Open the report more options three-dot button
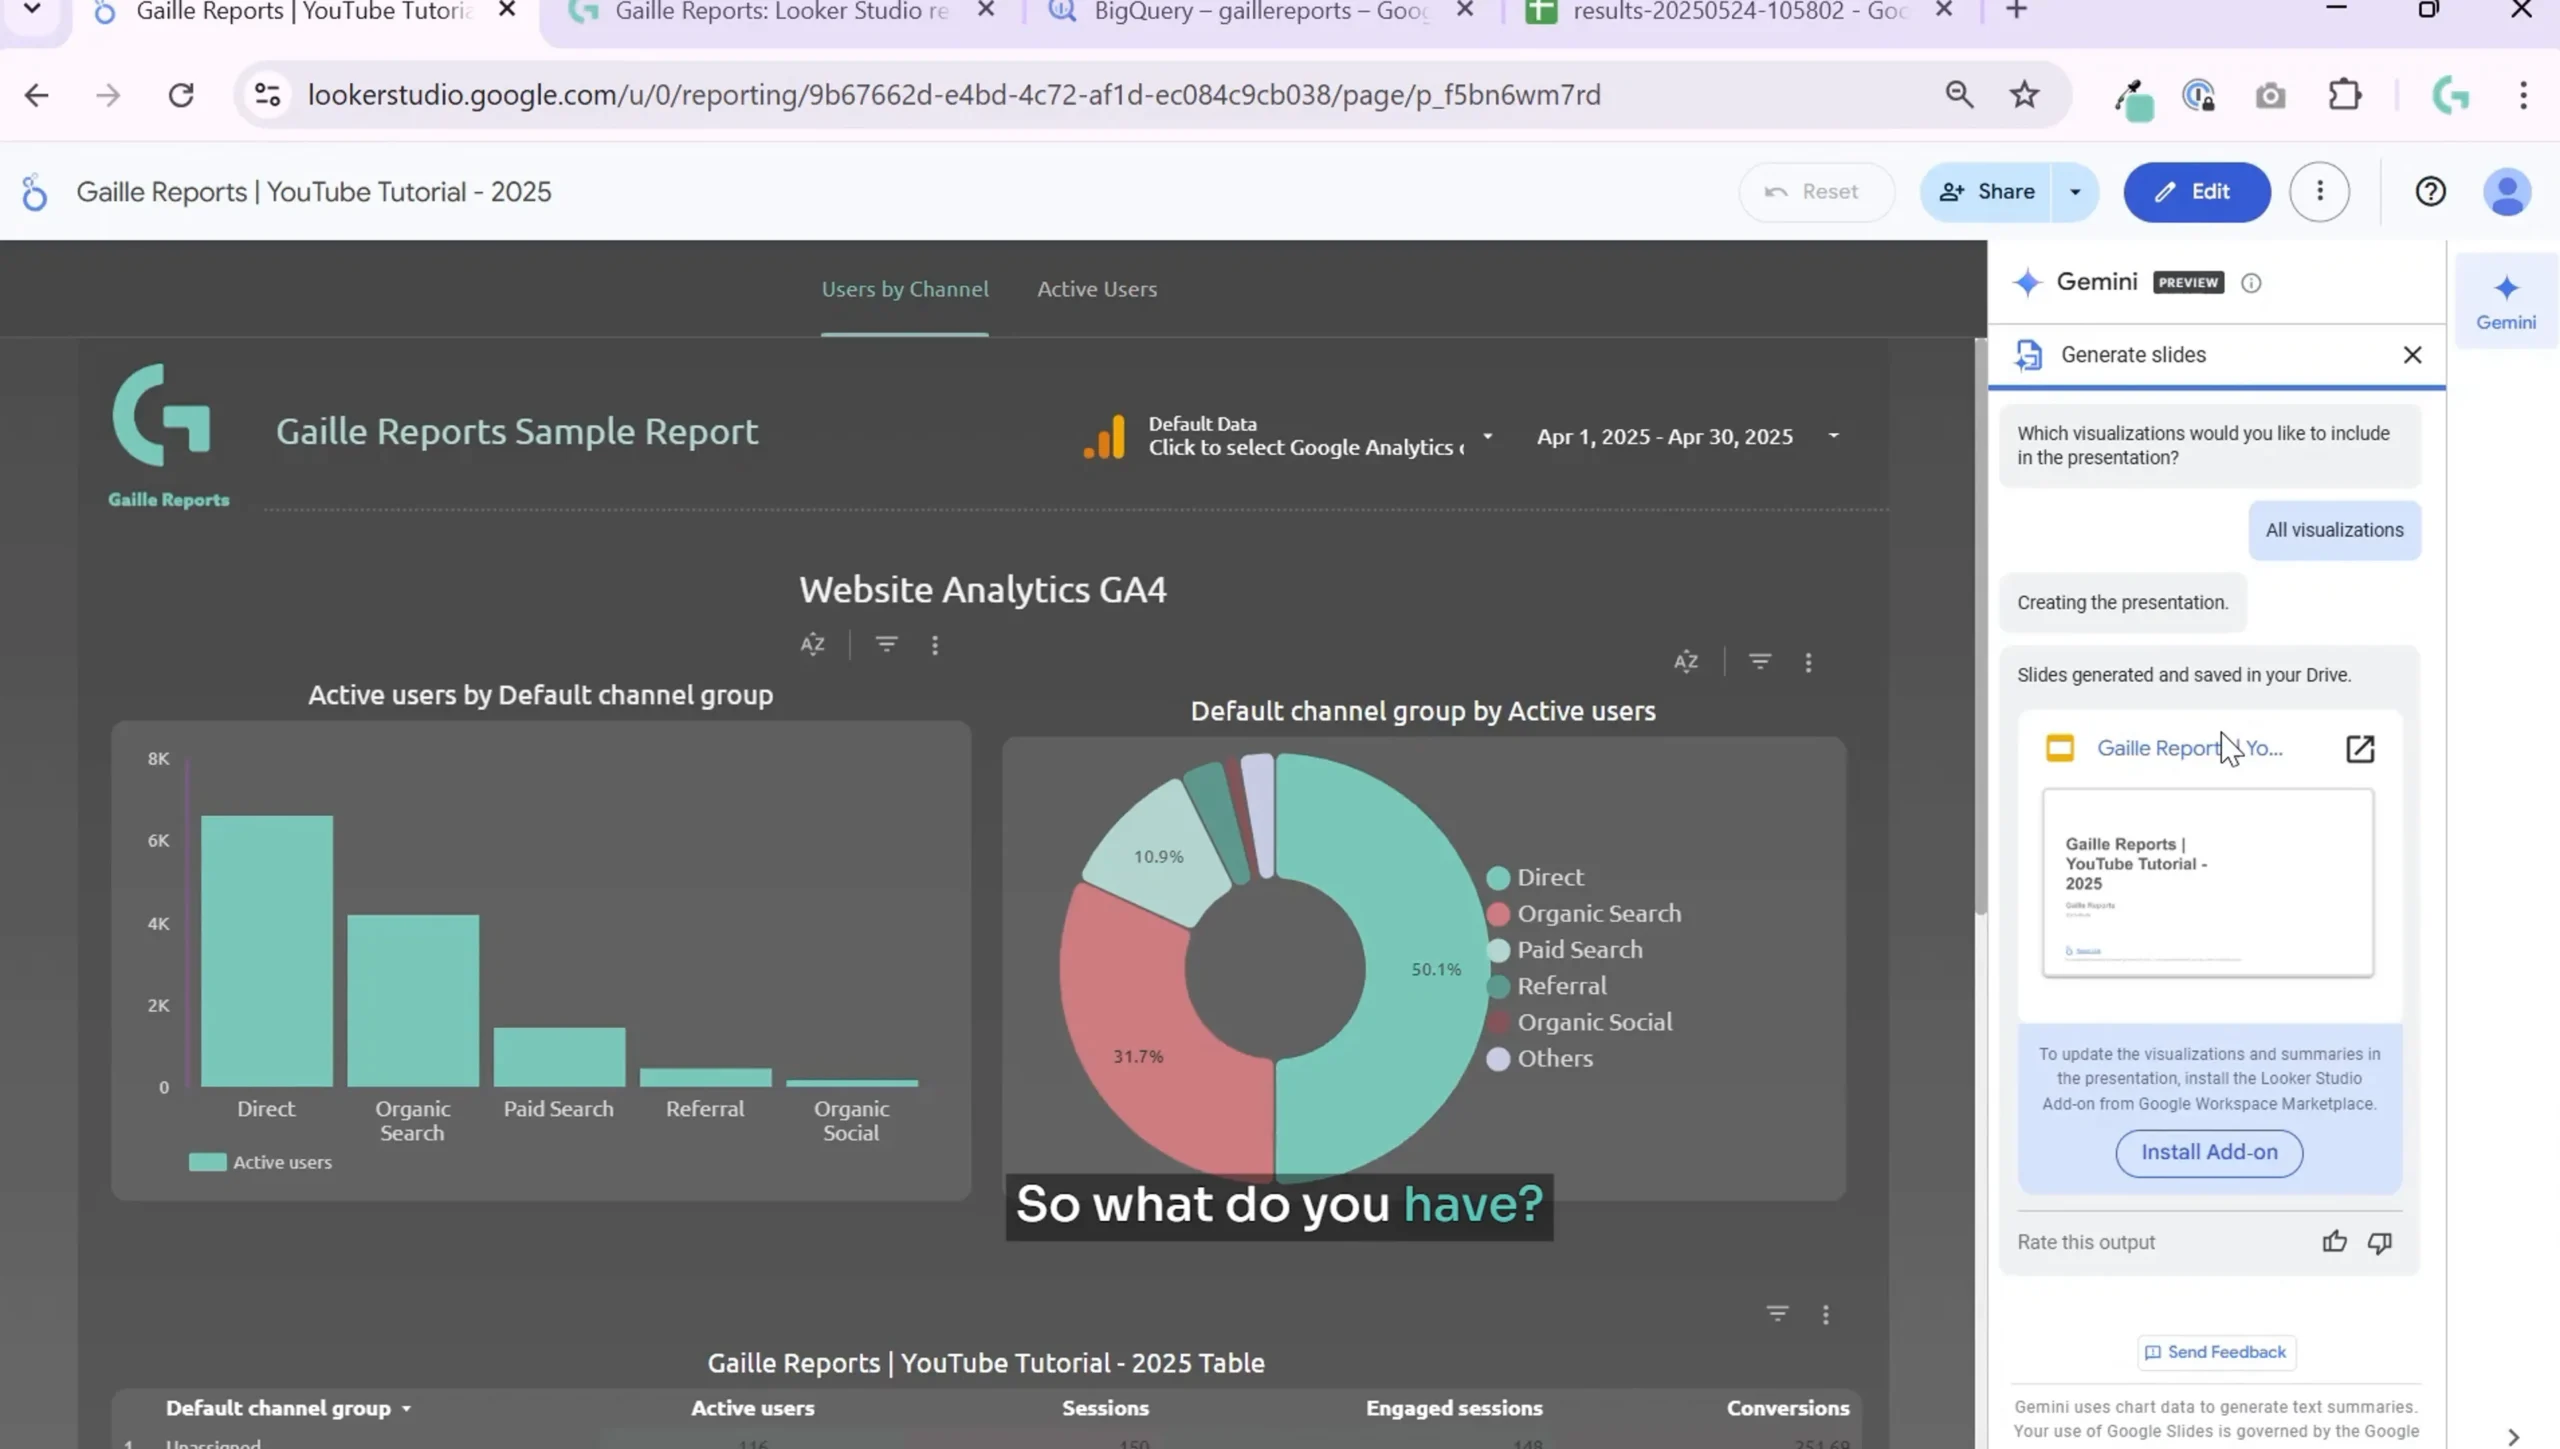The width and height of the screenshot is (2560, 1449). click(2319, 191)
